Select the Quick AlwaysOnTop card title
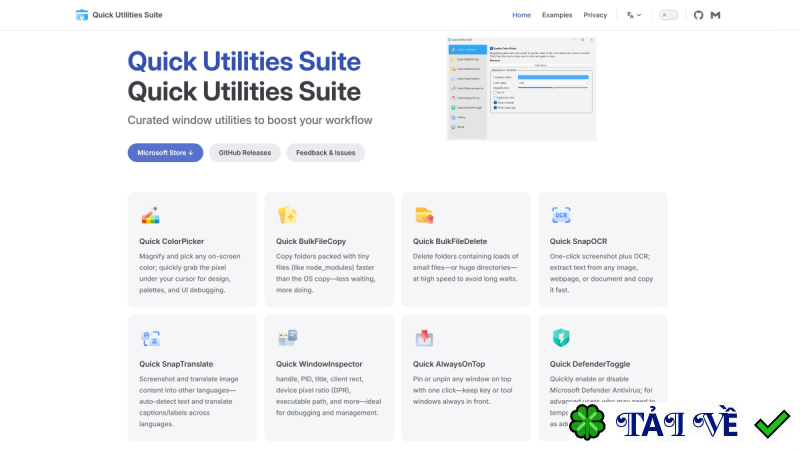Viewport: 800px width, 450px height. pyautogui.click(x=448, y=364)
